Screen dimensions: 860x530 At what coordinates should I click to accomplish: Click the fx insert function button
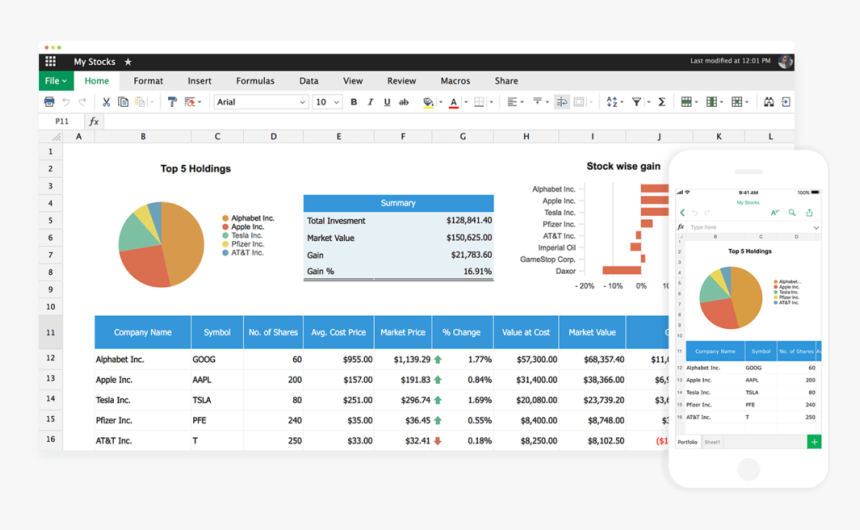tap(94, 121)
